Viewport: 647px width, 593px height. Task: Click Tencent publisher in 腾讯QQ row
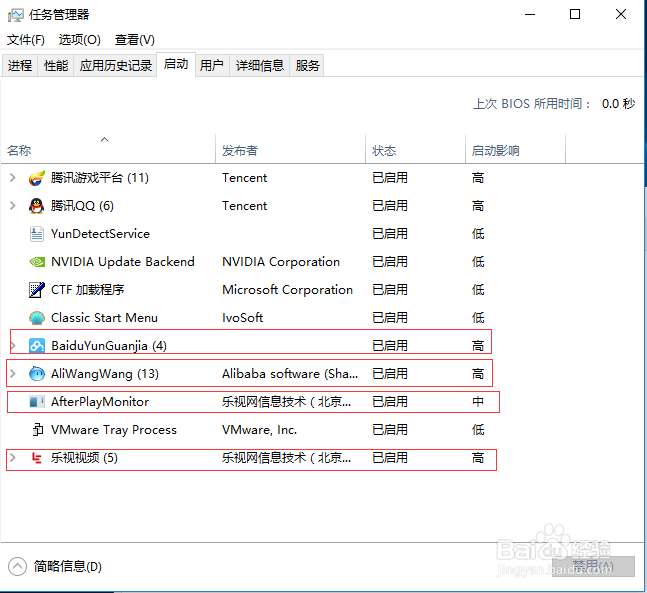click(244, 206)
